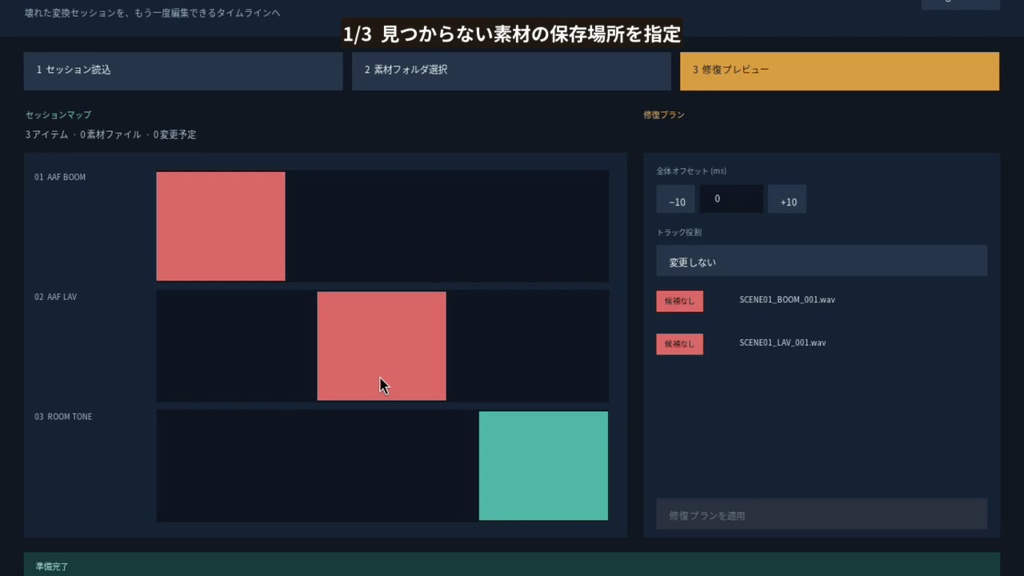Switch to step 2 素材フォルダ選択 tab
This screenshot has width=1024, height=576.
511,71
